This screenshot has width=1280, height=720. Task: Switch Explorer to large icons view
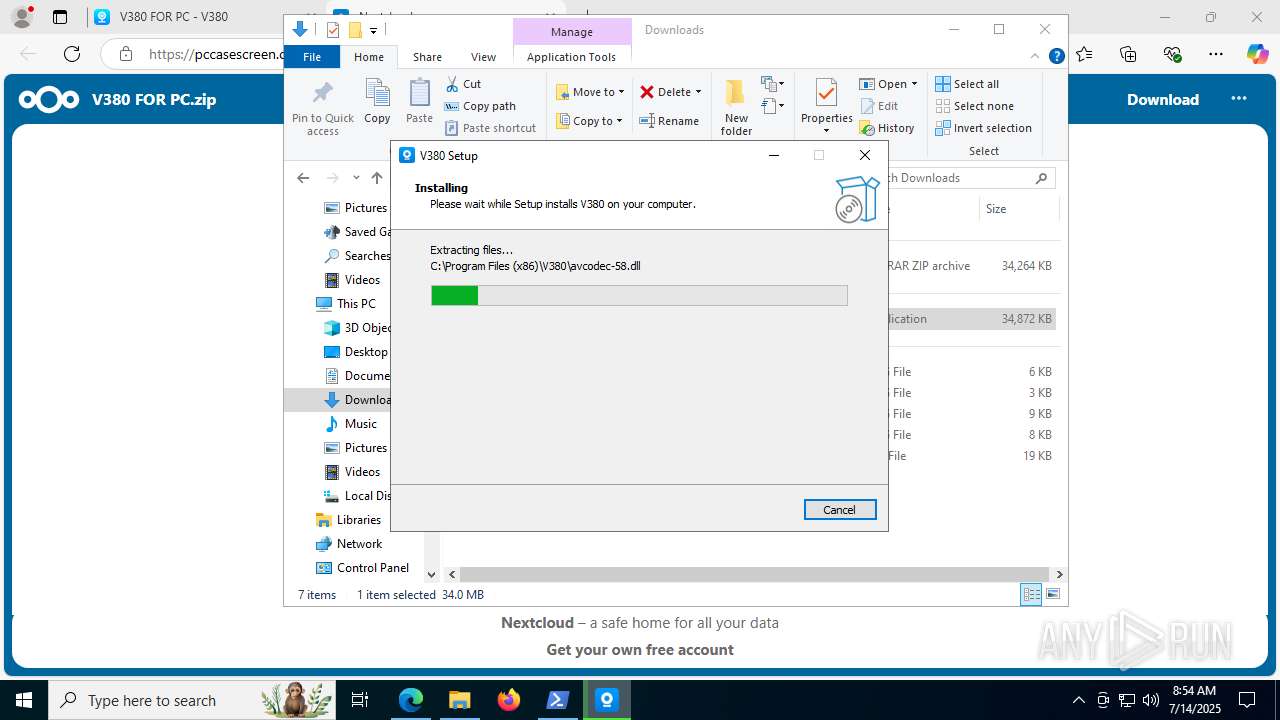tap(1052, 594)
